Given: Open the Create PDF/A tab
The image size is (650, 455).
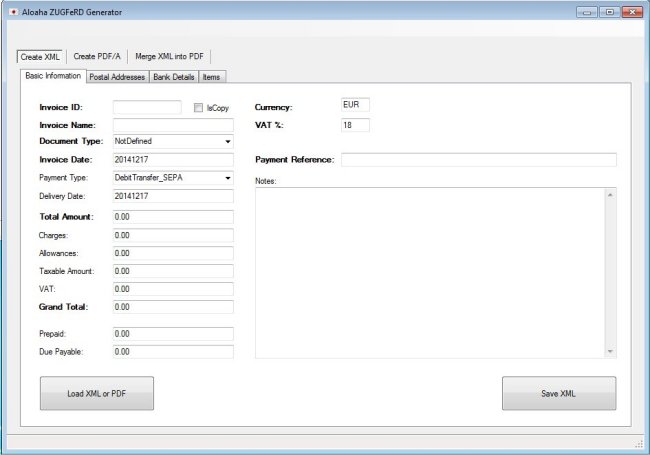Looking at the screenshot, I should (97, 56).
